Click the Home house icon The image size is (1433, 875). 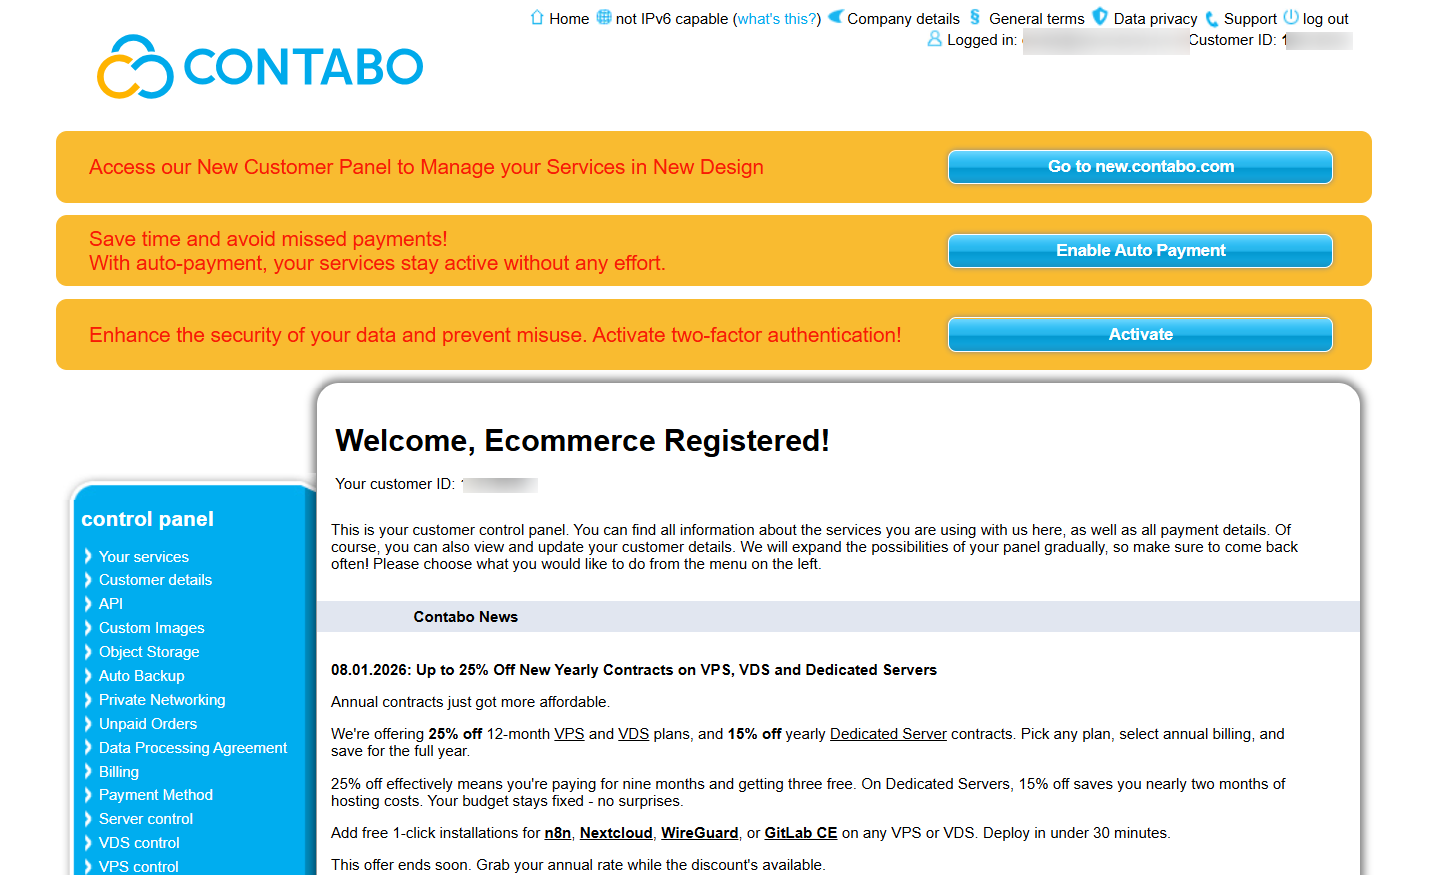pyautogui.click(x=537, y=17)
